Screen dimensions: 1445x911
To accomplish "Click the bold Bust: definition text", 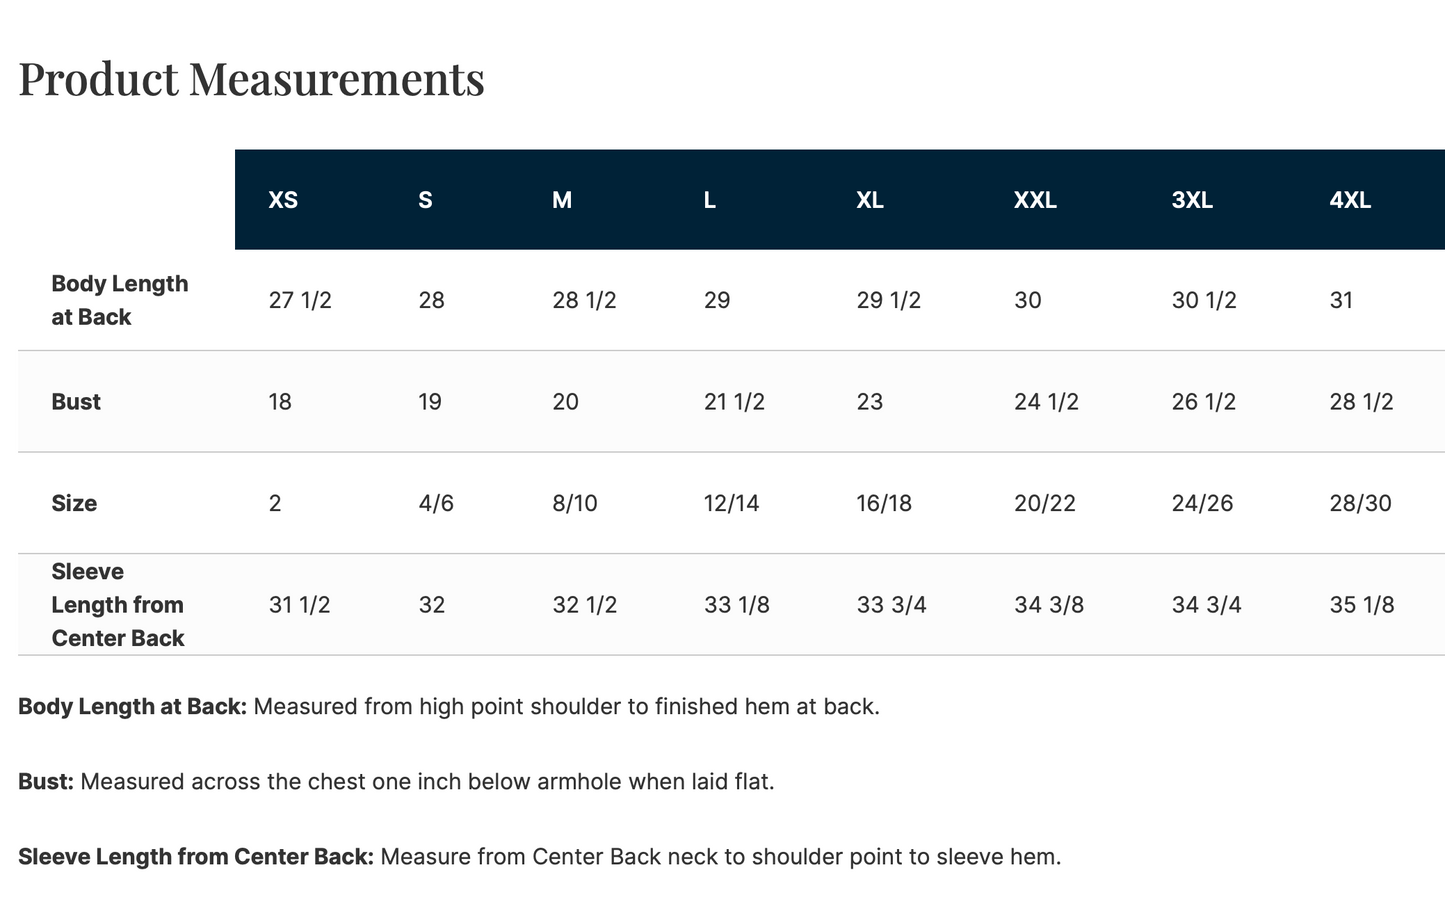I will coord(46,781).
